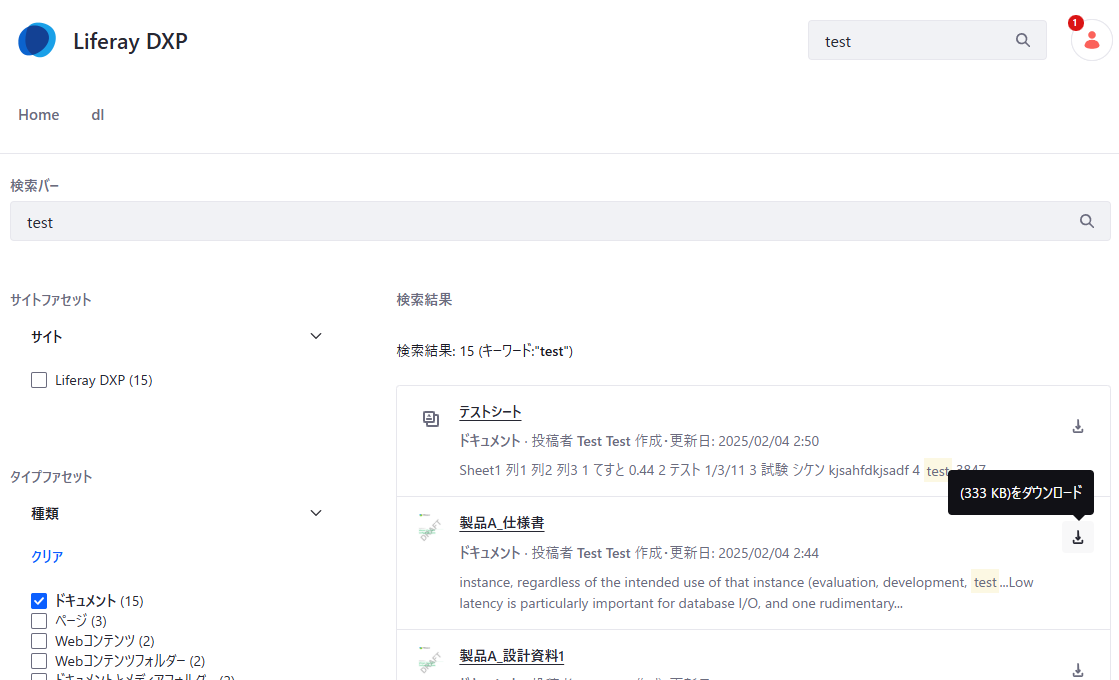Go to the Home navigation item

tap(39, 115)
